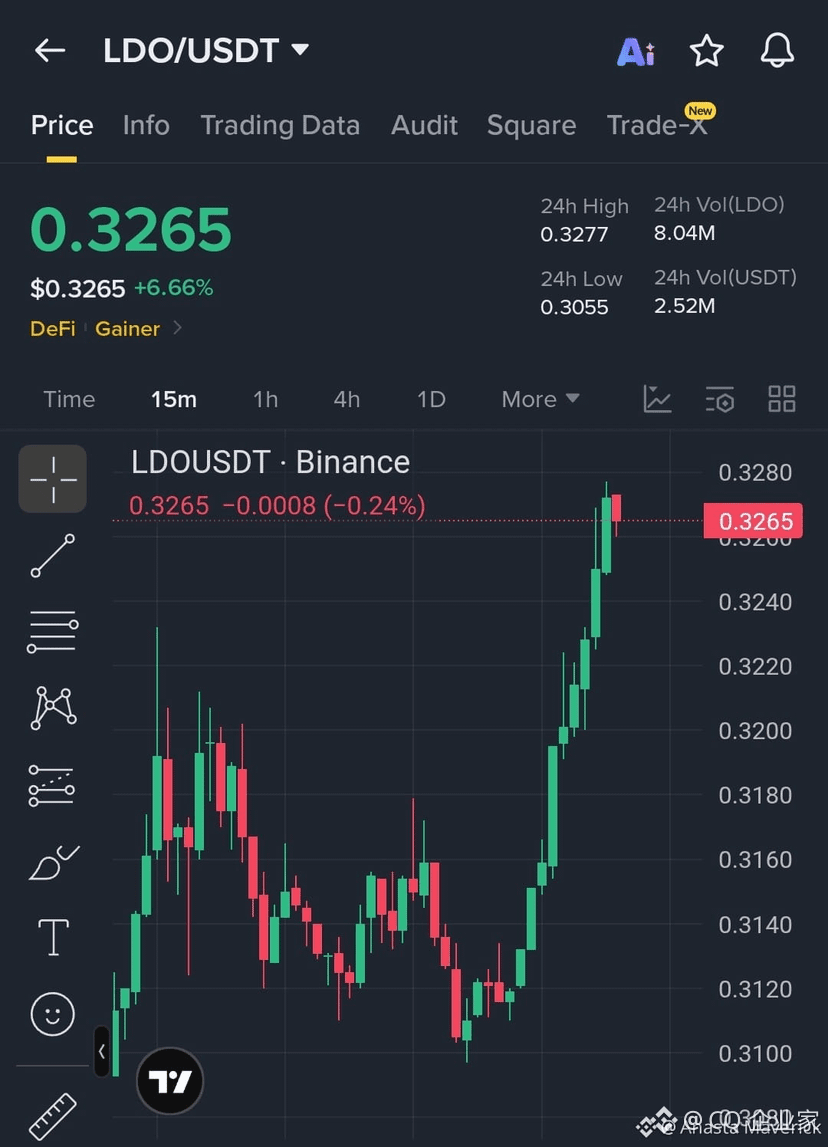Tap the LDOUSDT · Binance chart title
Image resolution: width=828 pixels, height=1147 pixels.
pos(271,462)
